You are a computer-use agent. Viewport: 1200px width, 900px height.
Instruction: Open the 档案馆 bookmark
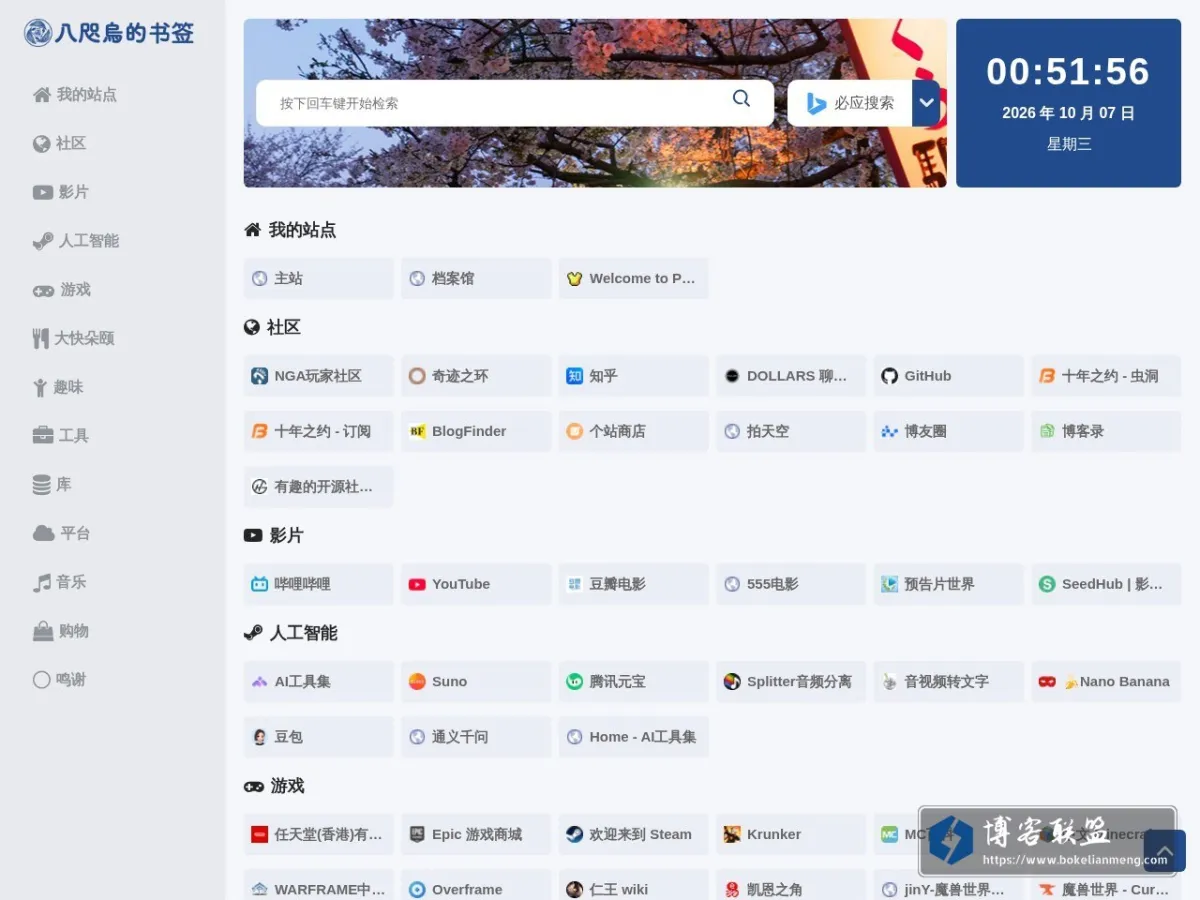(x=476, y=278)
